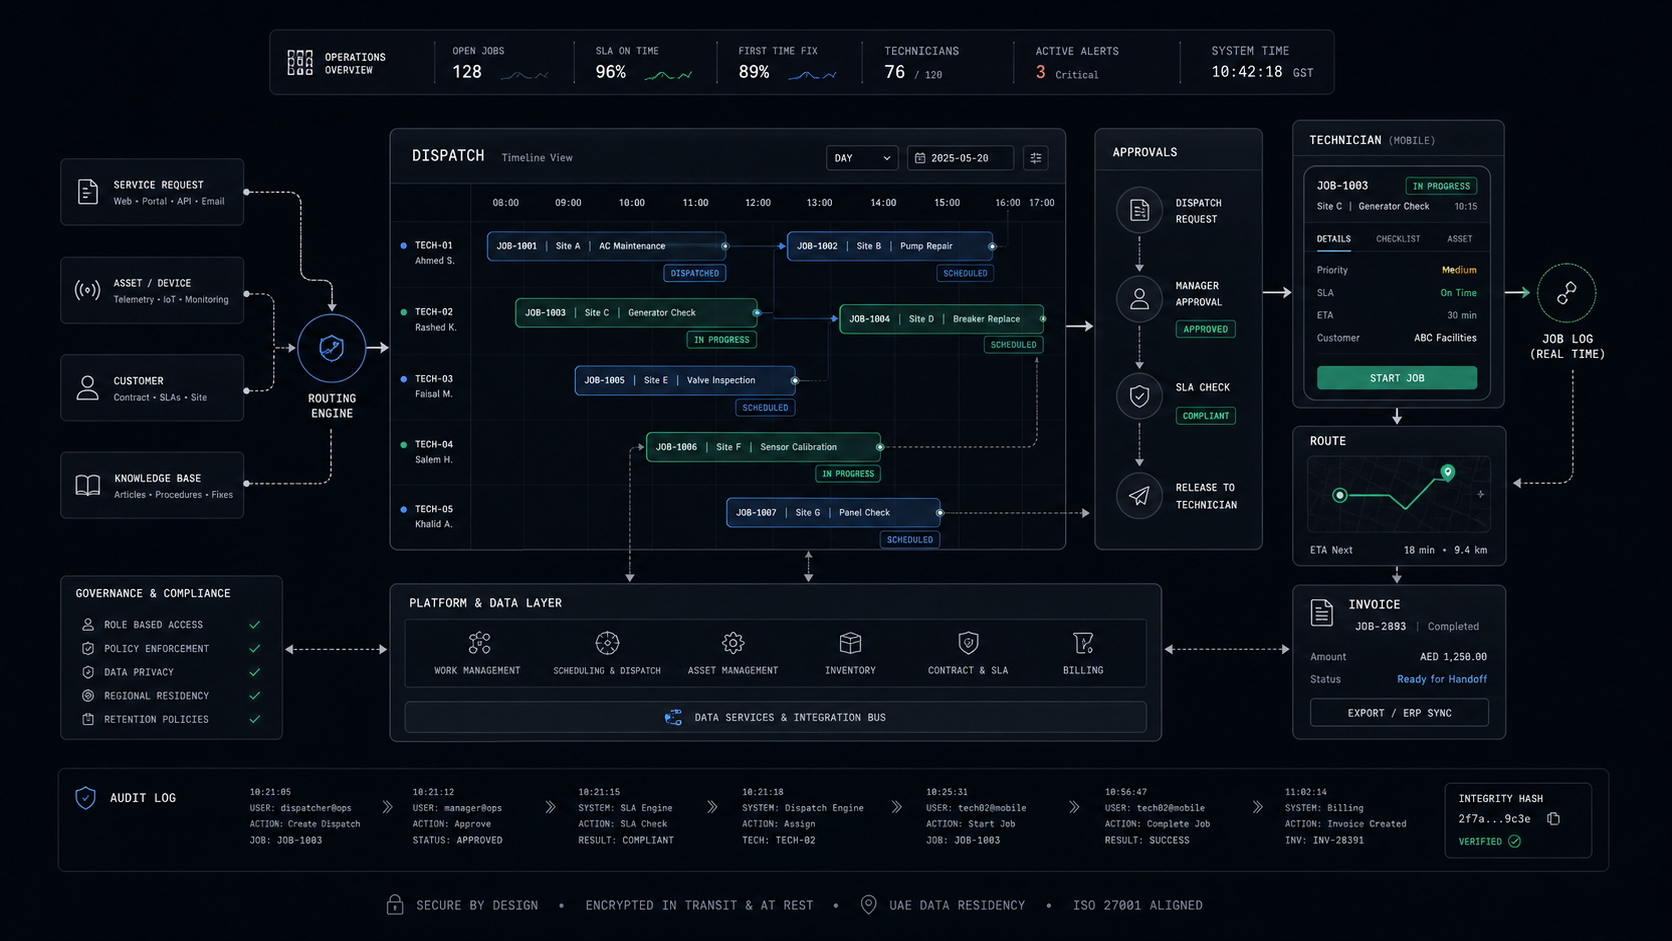The width and height of the screenshot is (1672, 941).
Task: Copy the integrity hash with the clipboard icon
Action: click(1553, 818)
